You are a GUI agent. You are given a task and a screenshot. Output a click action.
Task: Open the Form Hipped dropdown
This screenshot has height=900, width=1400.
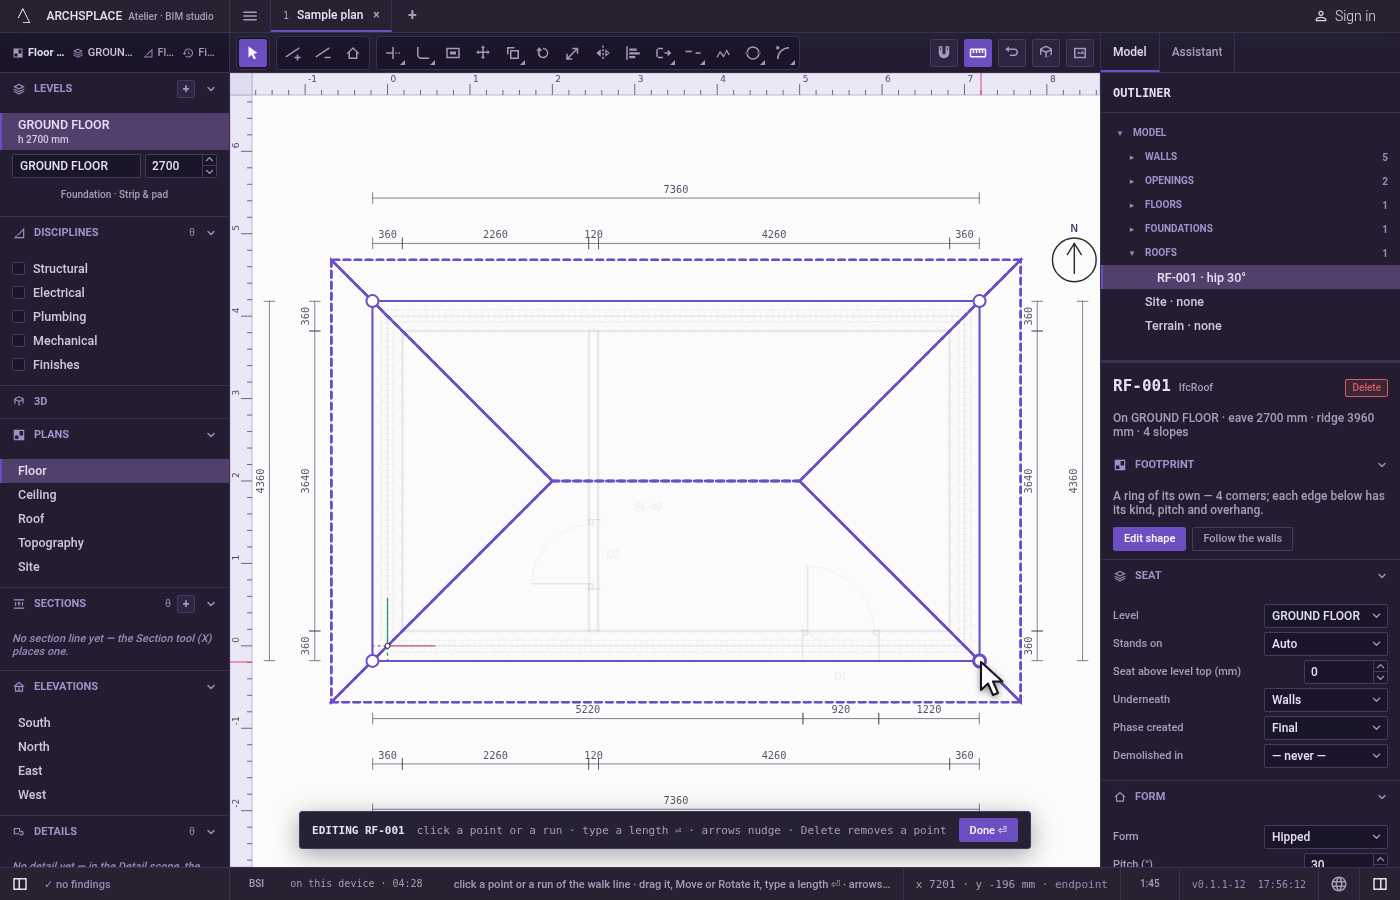[1326, 837]
